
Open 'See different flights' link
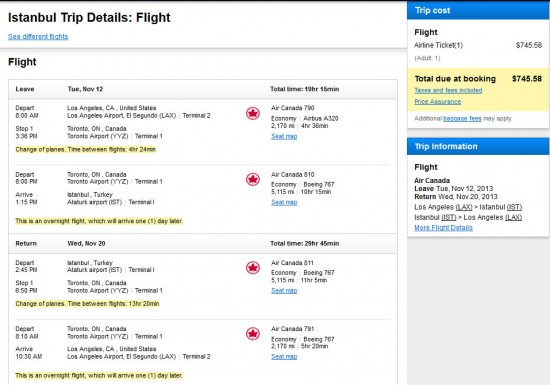pos(38,36)
